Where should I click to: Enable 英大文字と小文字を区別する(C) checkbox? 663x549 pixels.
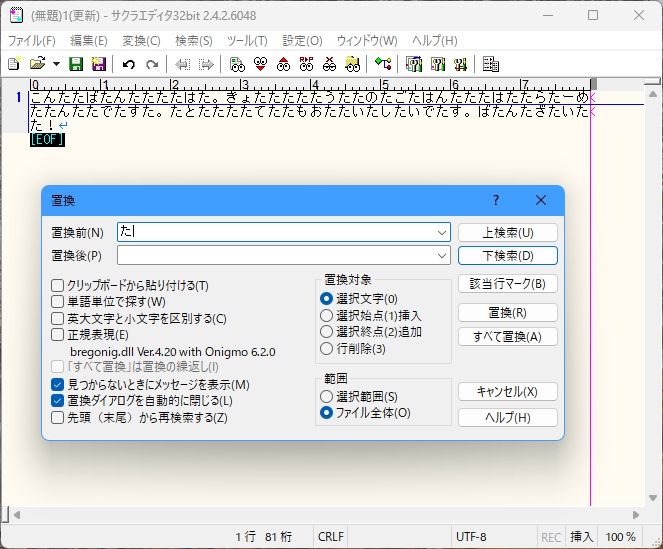[x=58, y=318]
